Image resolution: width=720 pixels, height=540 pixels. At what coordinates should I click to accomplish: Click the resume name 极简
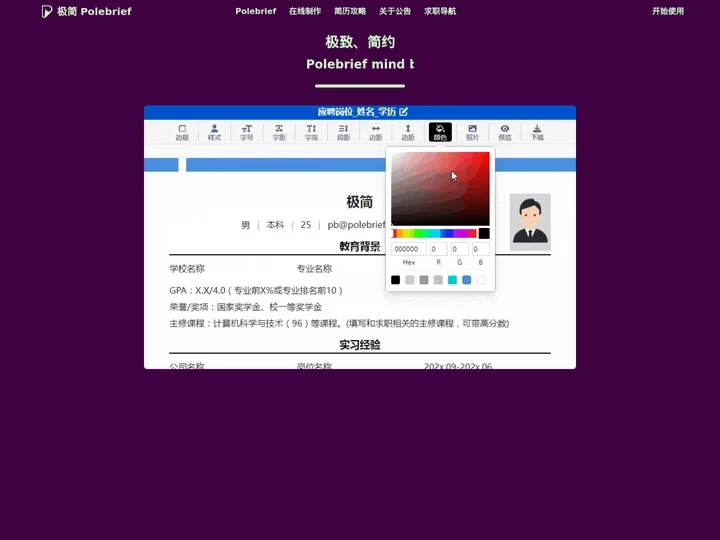tap(360, 202)
